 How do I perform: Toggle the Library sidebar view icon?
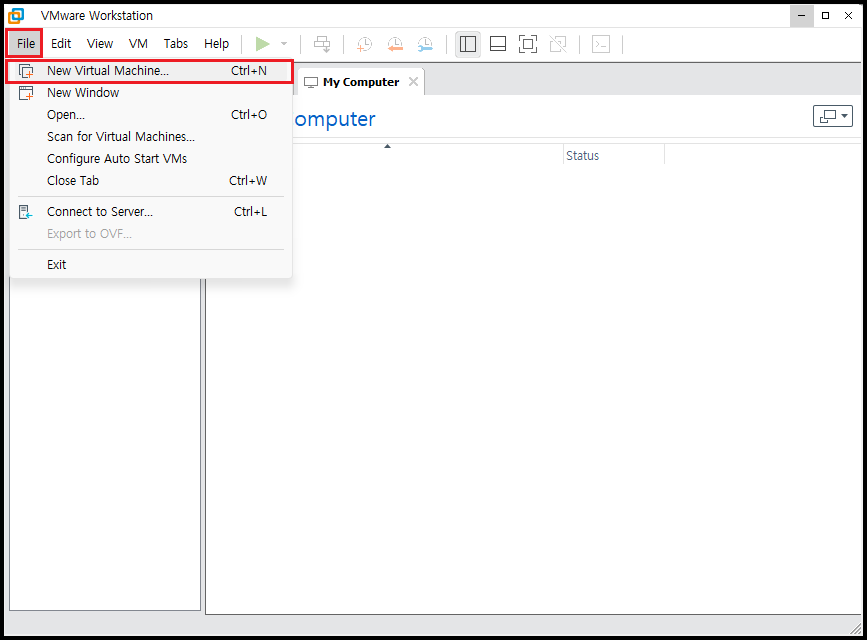point(468,44)
